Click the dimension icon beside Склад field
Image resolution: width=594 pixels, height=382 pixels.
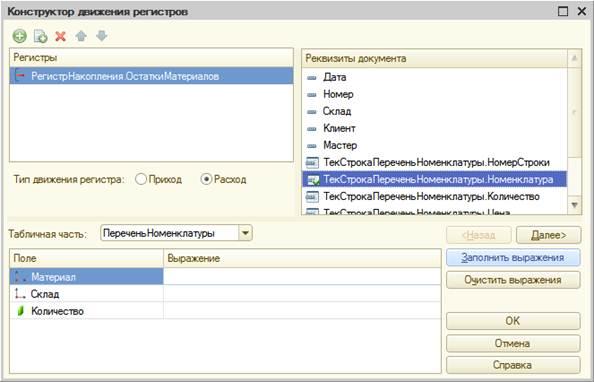[20, 294]
